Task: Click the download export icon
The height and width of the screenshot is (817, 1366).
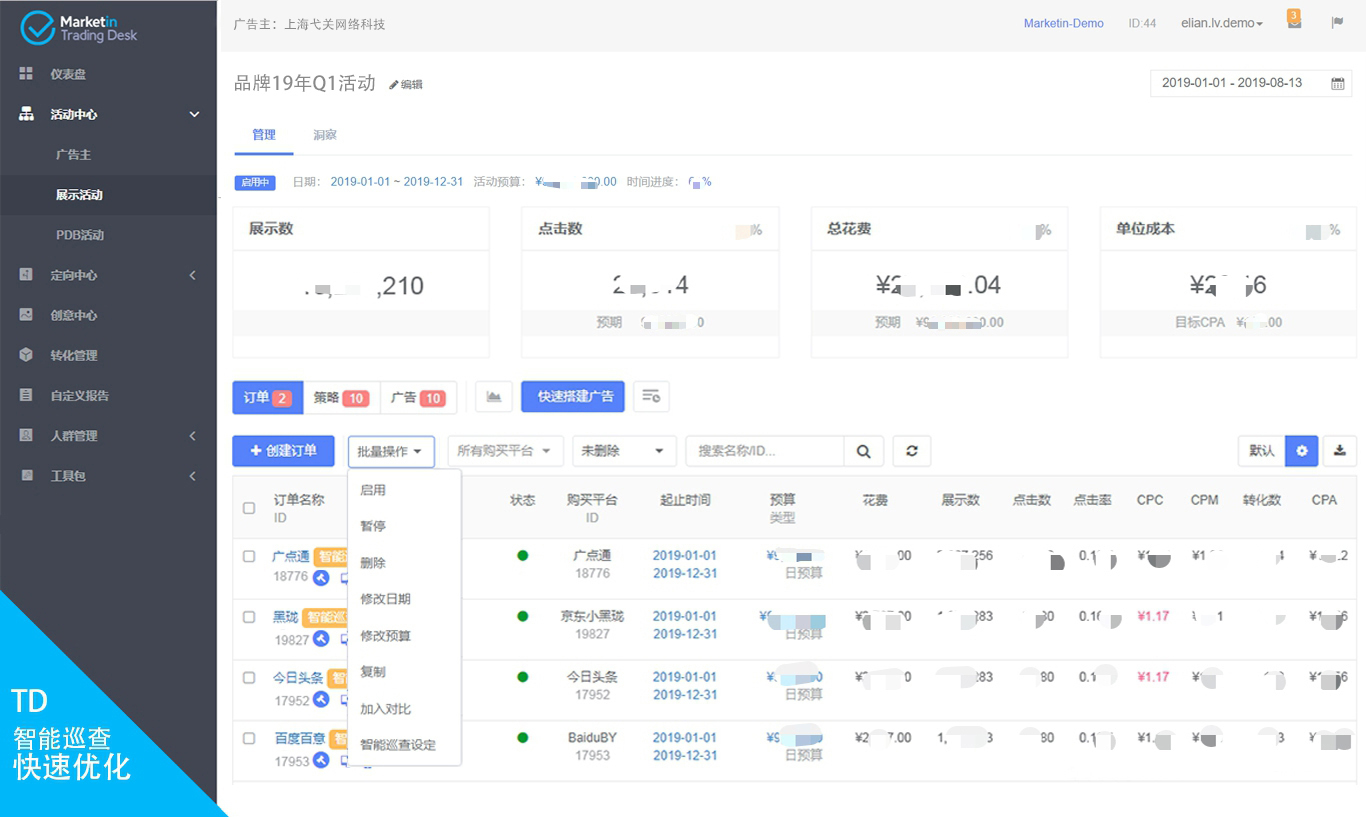Action: (x=1340, y=451)
